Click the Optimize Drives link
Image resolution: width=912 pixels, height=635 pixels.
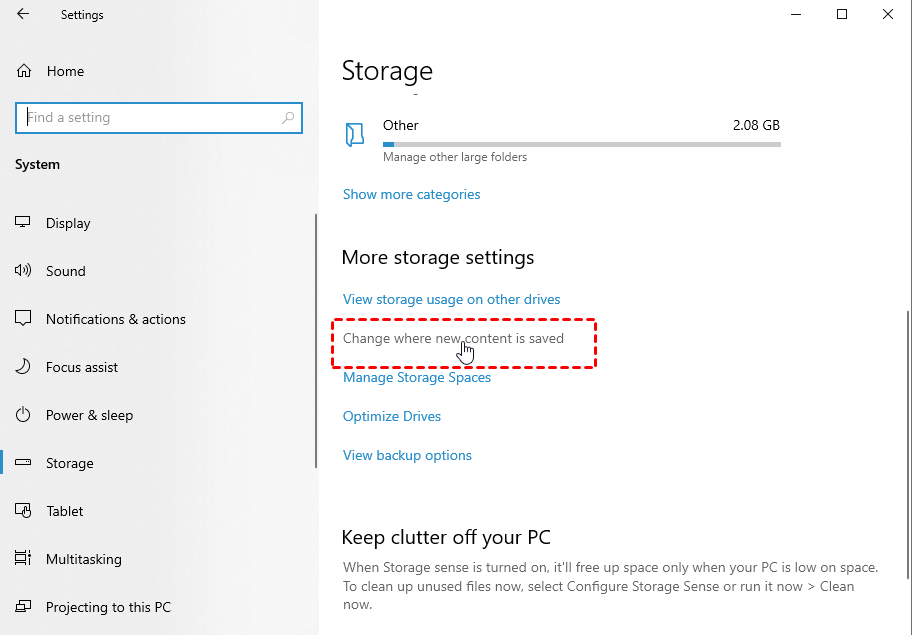point(391,416)
